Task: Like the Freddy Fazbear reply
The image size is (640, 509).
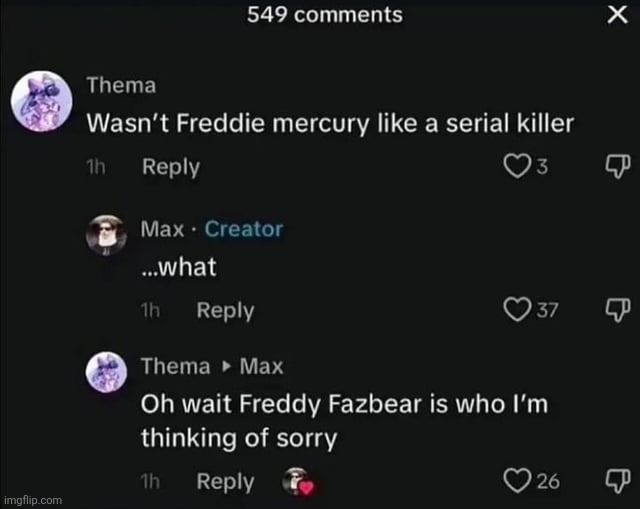Action: 519,482
